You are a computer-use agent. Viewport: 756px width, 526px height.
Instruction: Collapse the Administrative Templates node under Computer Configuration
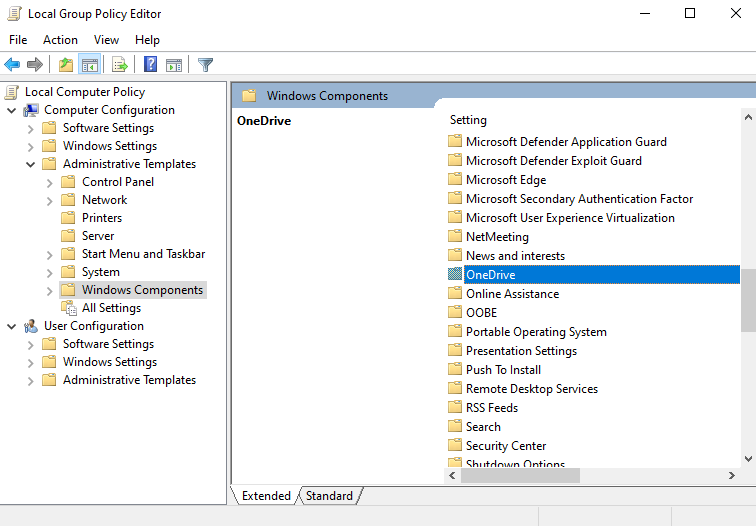[x=31, y=164]
